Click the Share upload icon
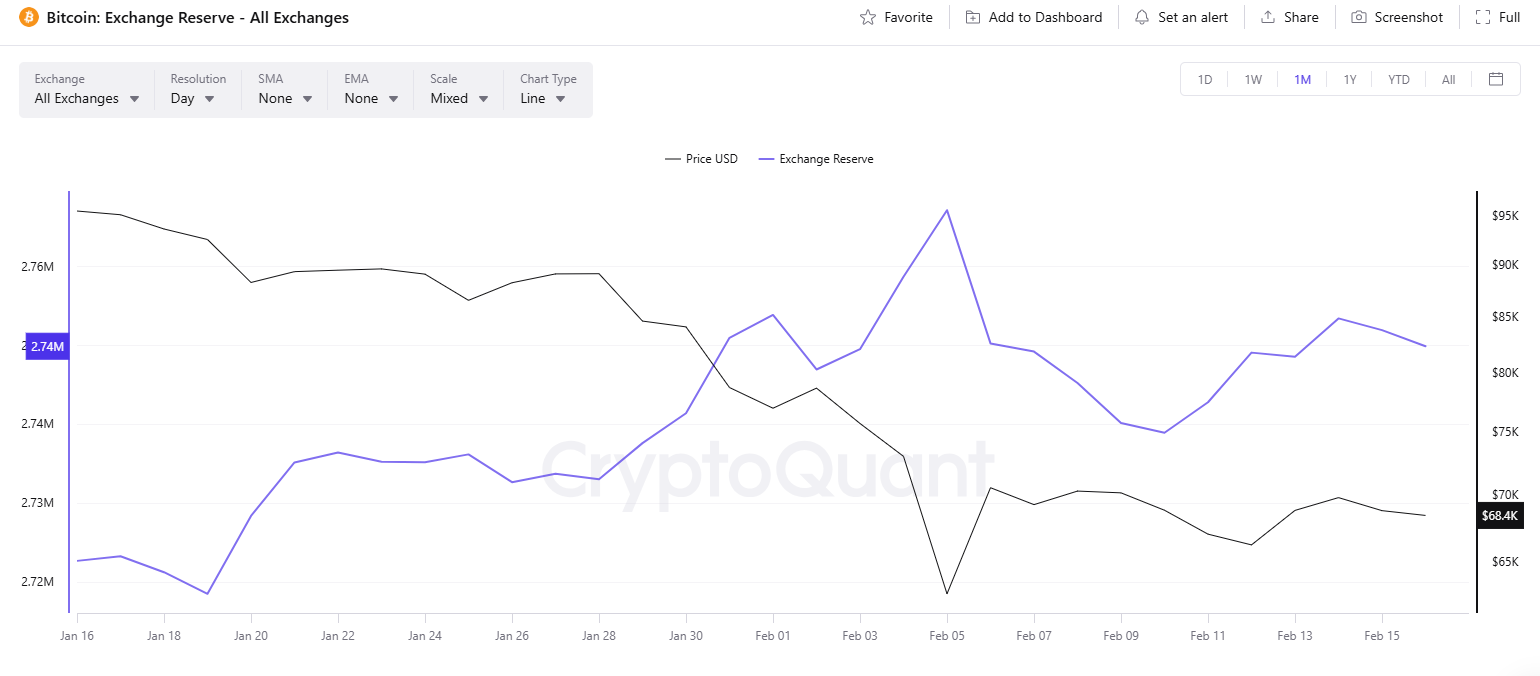Screen dimensions: 1540x676 (x=1268, y=17)
